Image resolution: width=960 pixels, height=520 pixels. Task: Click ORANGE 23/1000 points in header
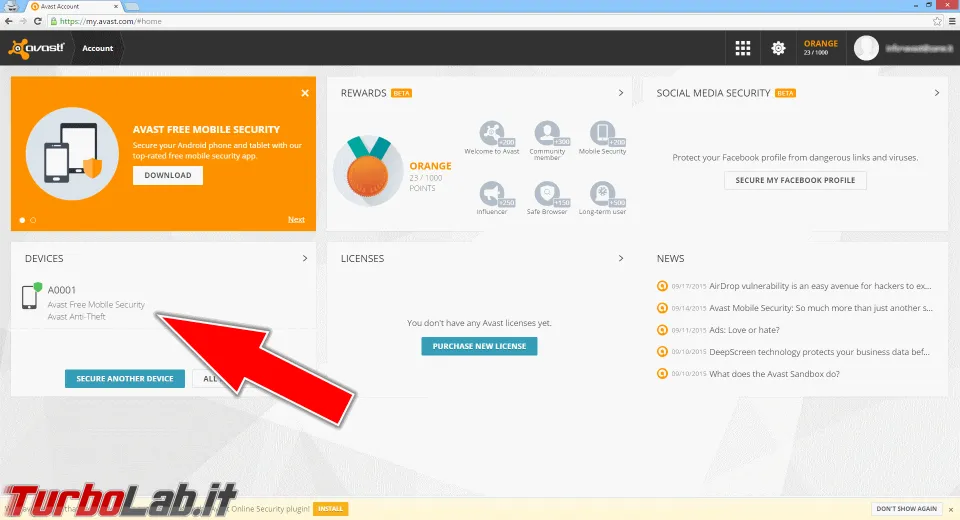point(820,48)
